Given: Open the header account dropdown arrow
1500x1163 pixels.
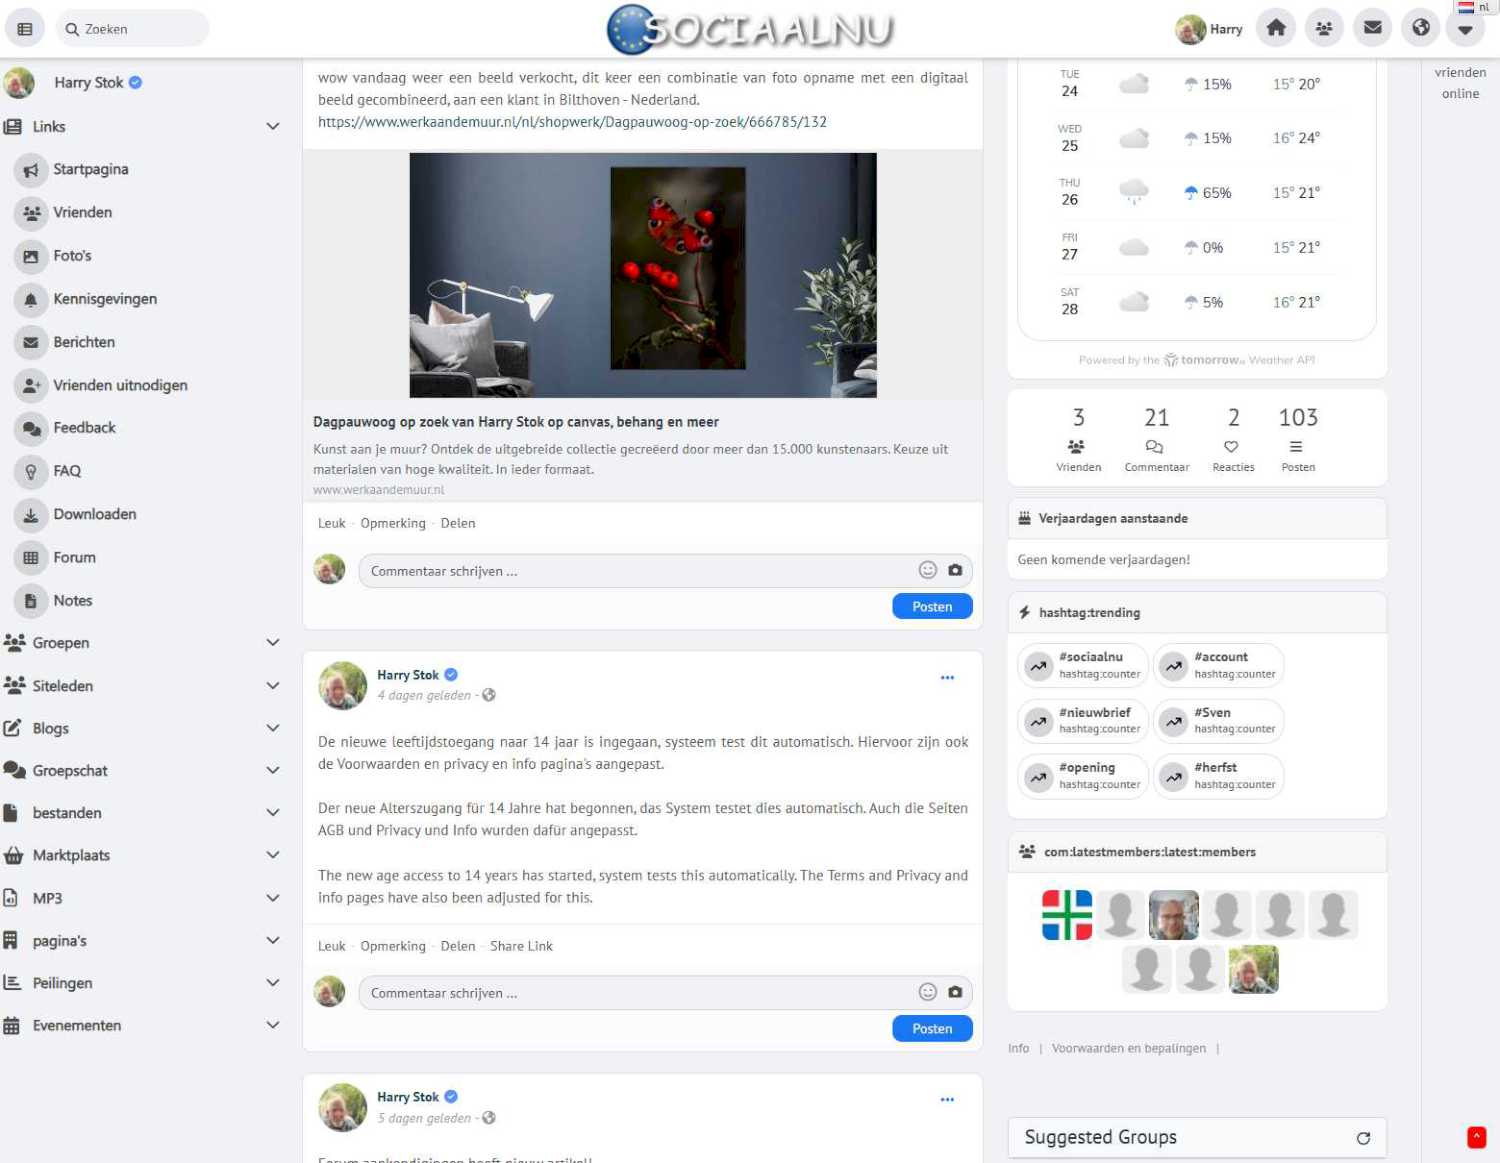Looking at the screenshot, I should [1465, 29].
